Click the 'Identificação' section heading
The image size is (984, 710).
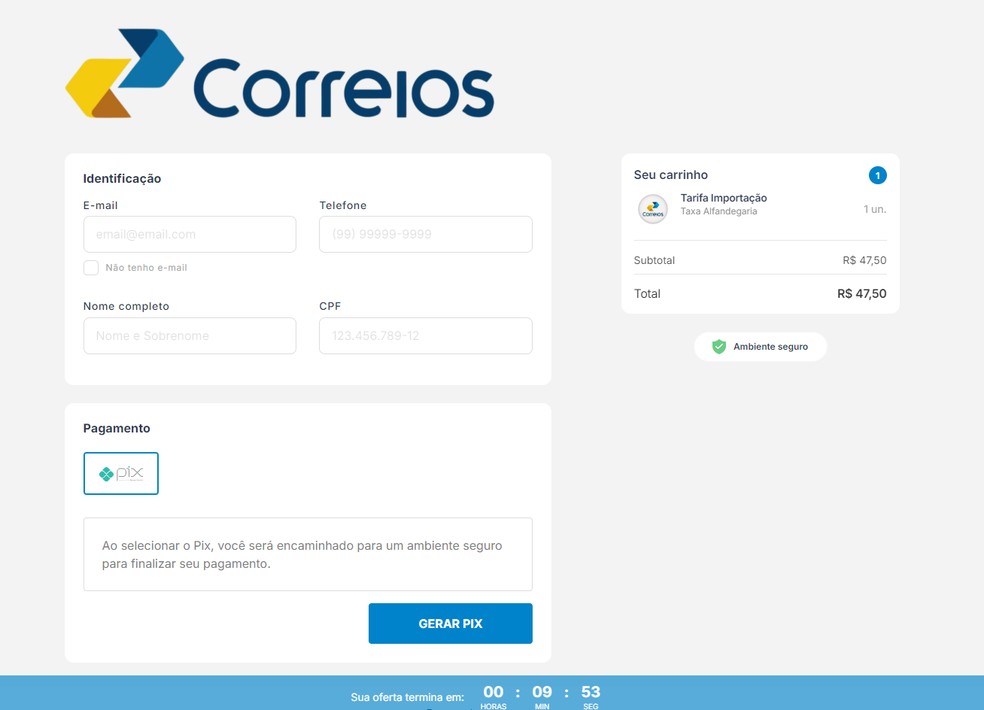(122, 178)
